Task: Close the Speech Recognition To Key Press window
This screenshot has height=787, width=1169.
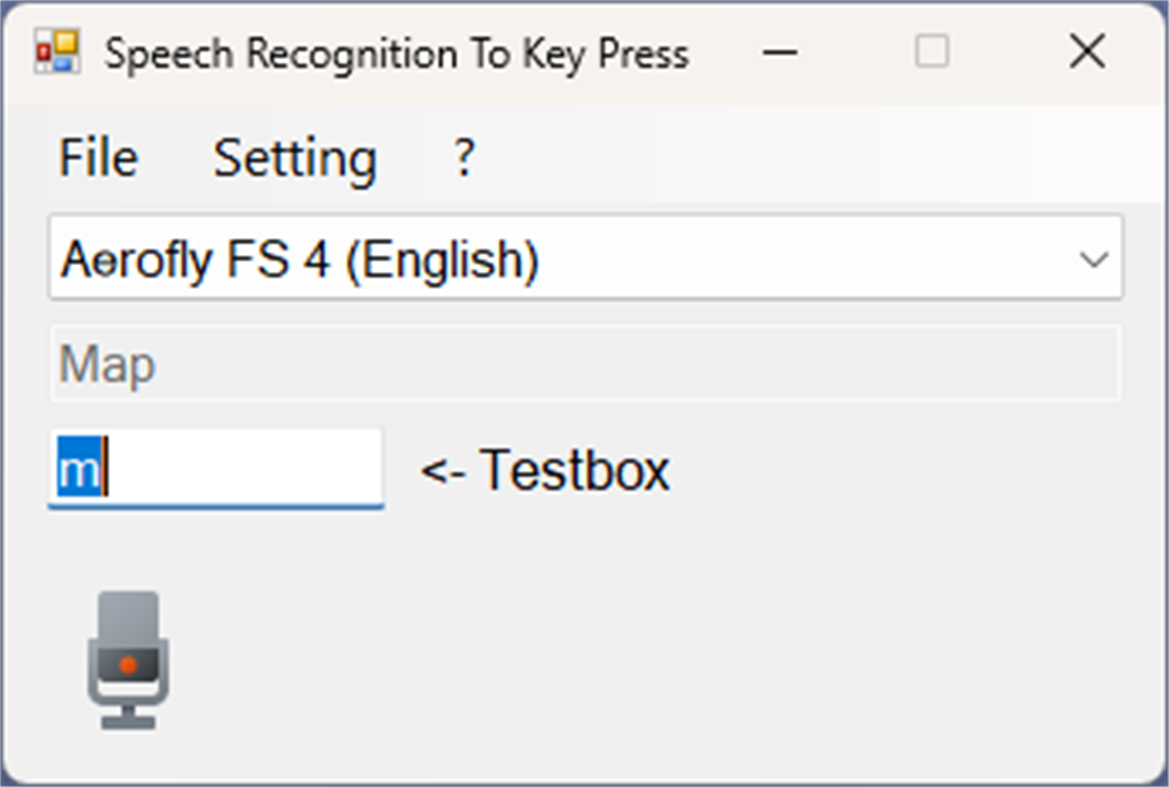Action: (x=1087, y=52)
